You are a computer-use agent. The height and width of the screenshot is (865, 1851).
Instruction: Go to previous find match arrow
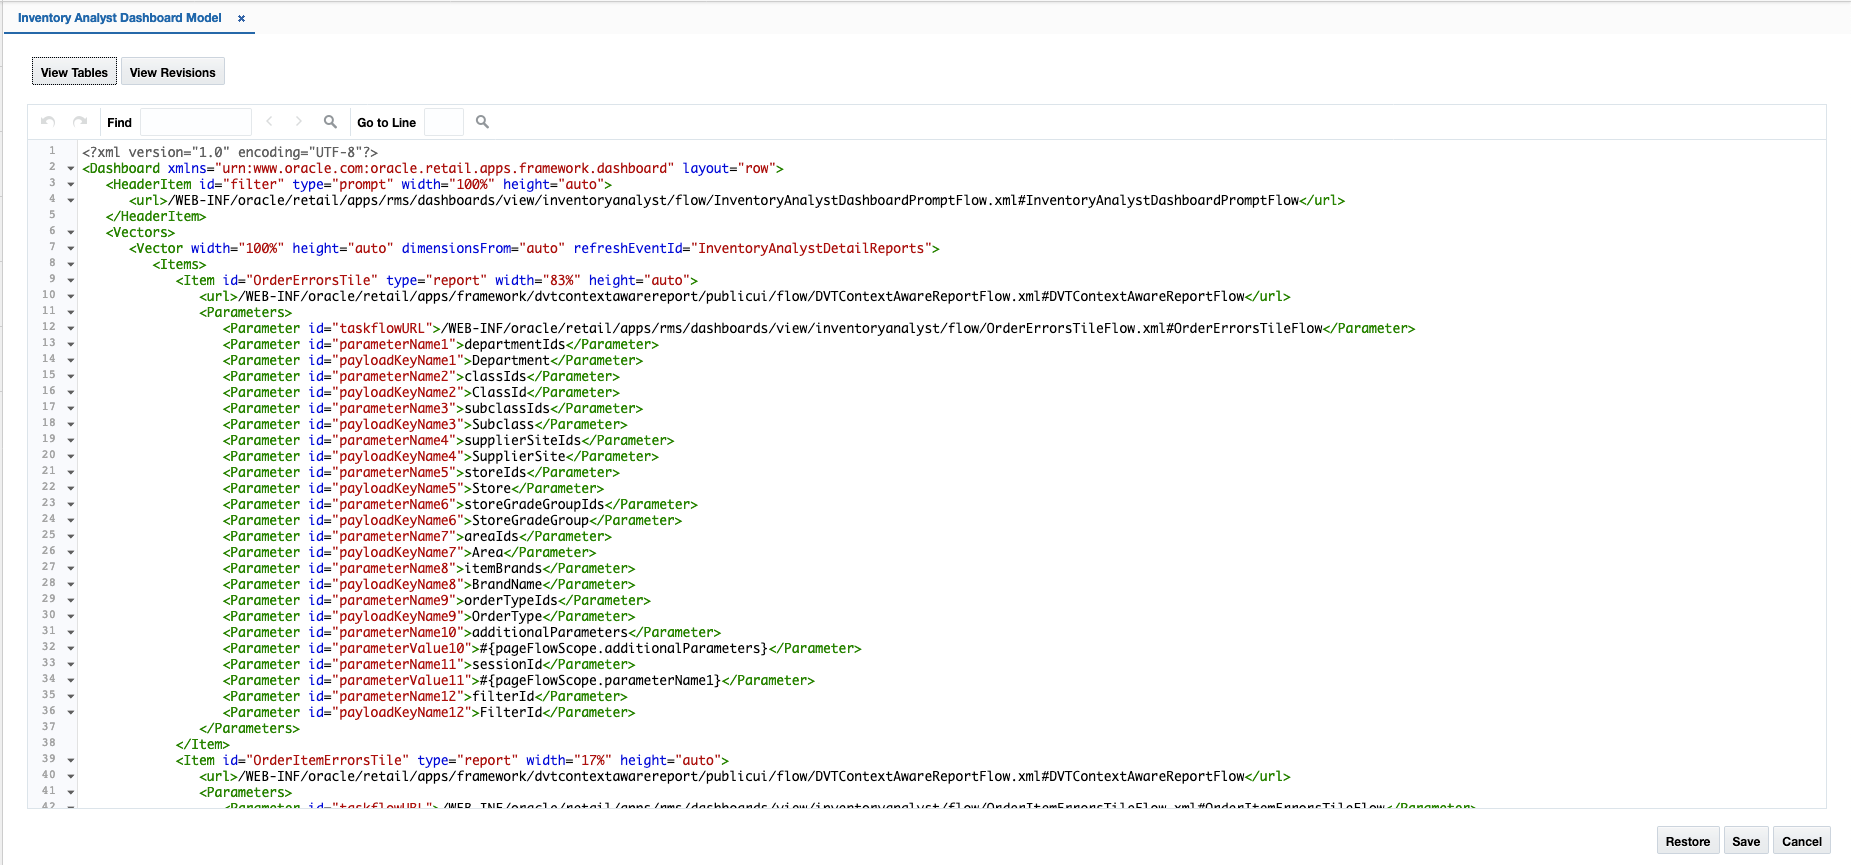pyautogui.click(x=269, y=121)
